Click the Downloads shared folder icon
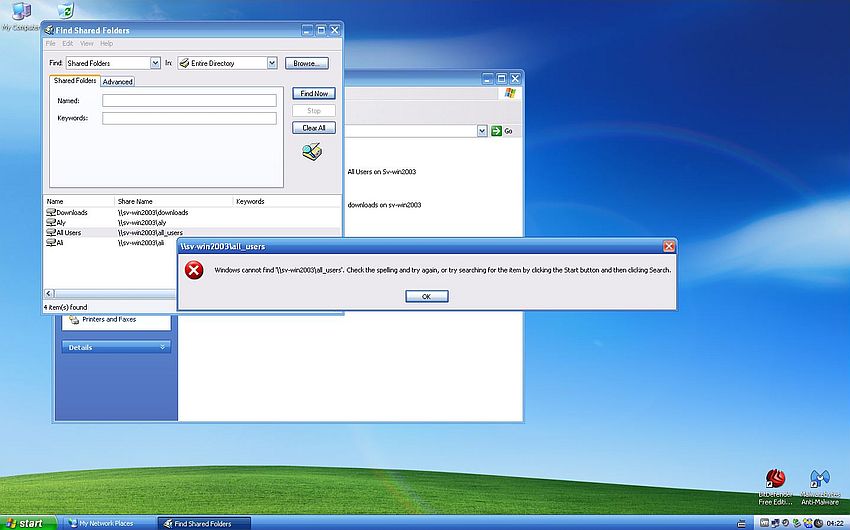The height and width of the screenshot is (530, 850). pyautogui.click(x=51, y=212)
